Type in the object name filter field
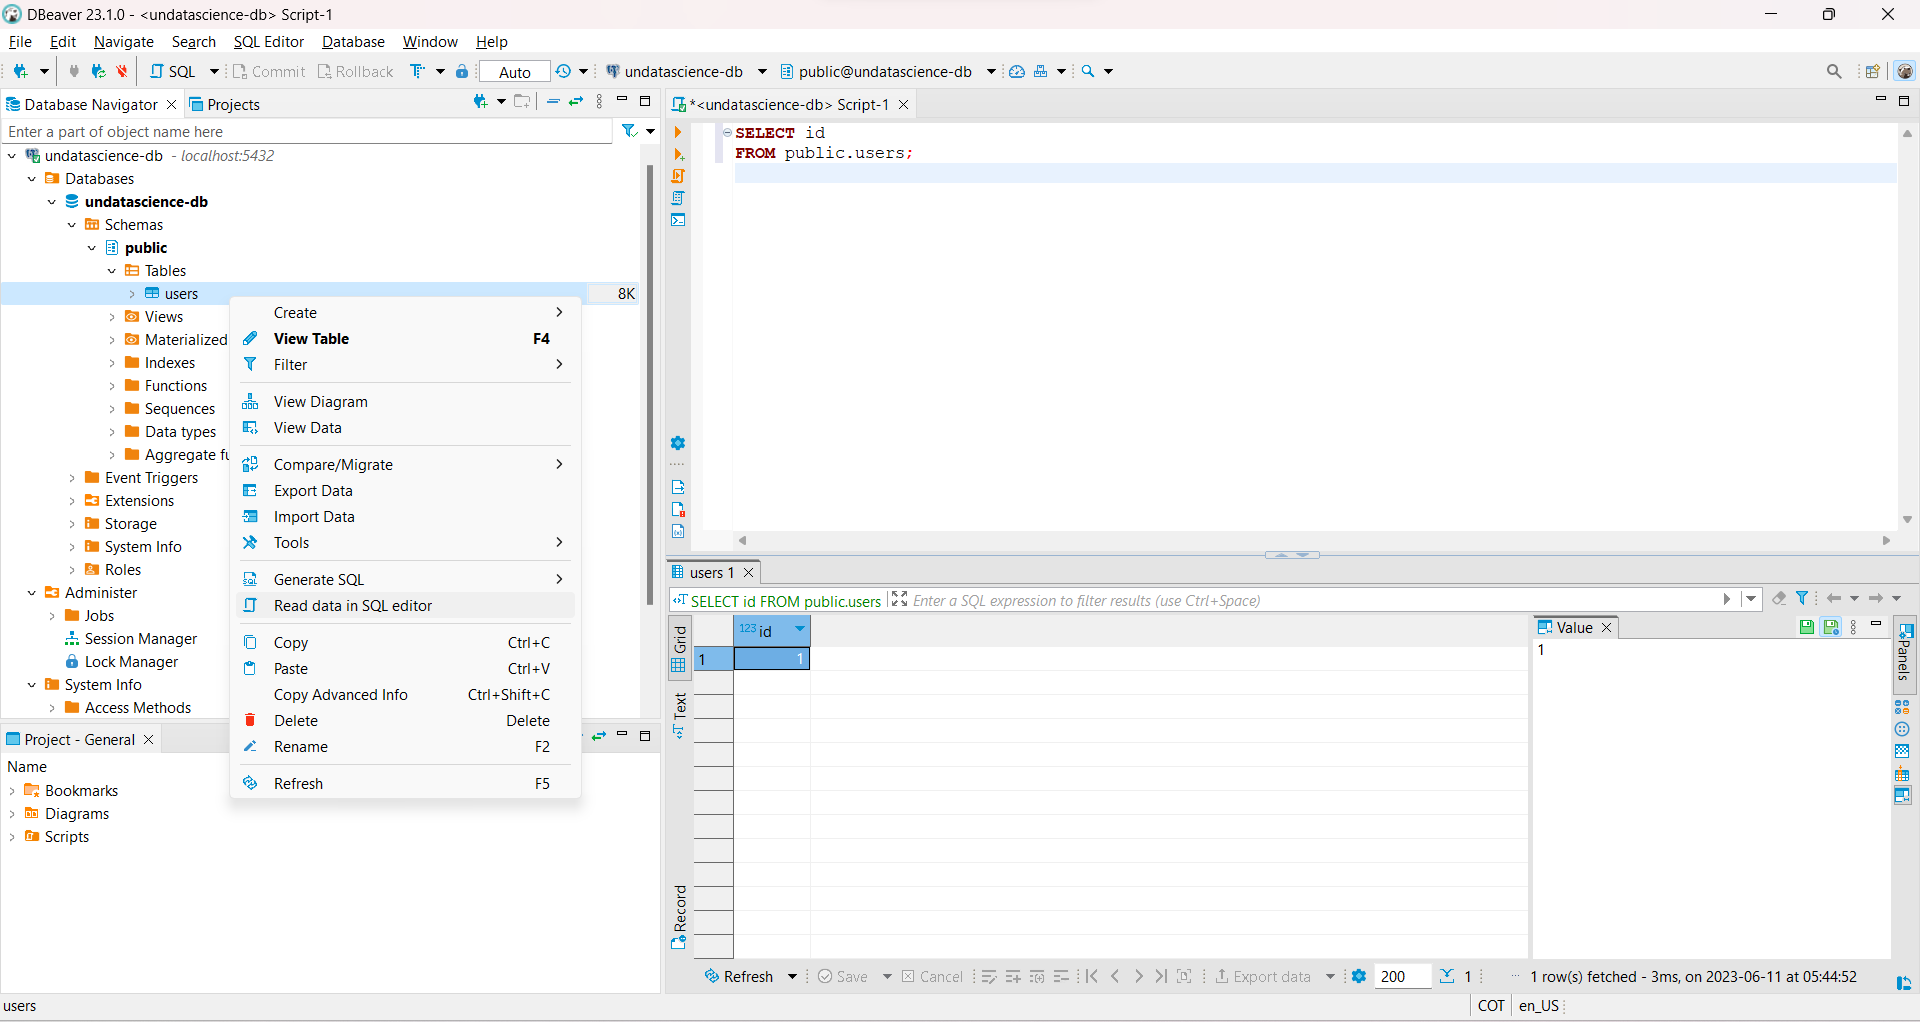 [x=306, y=131]
